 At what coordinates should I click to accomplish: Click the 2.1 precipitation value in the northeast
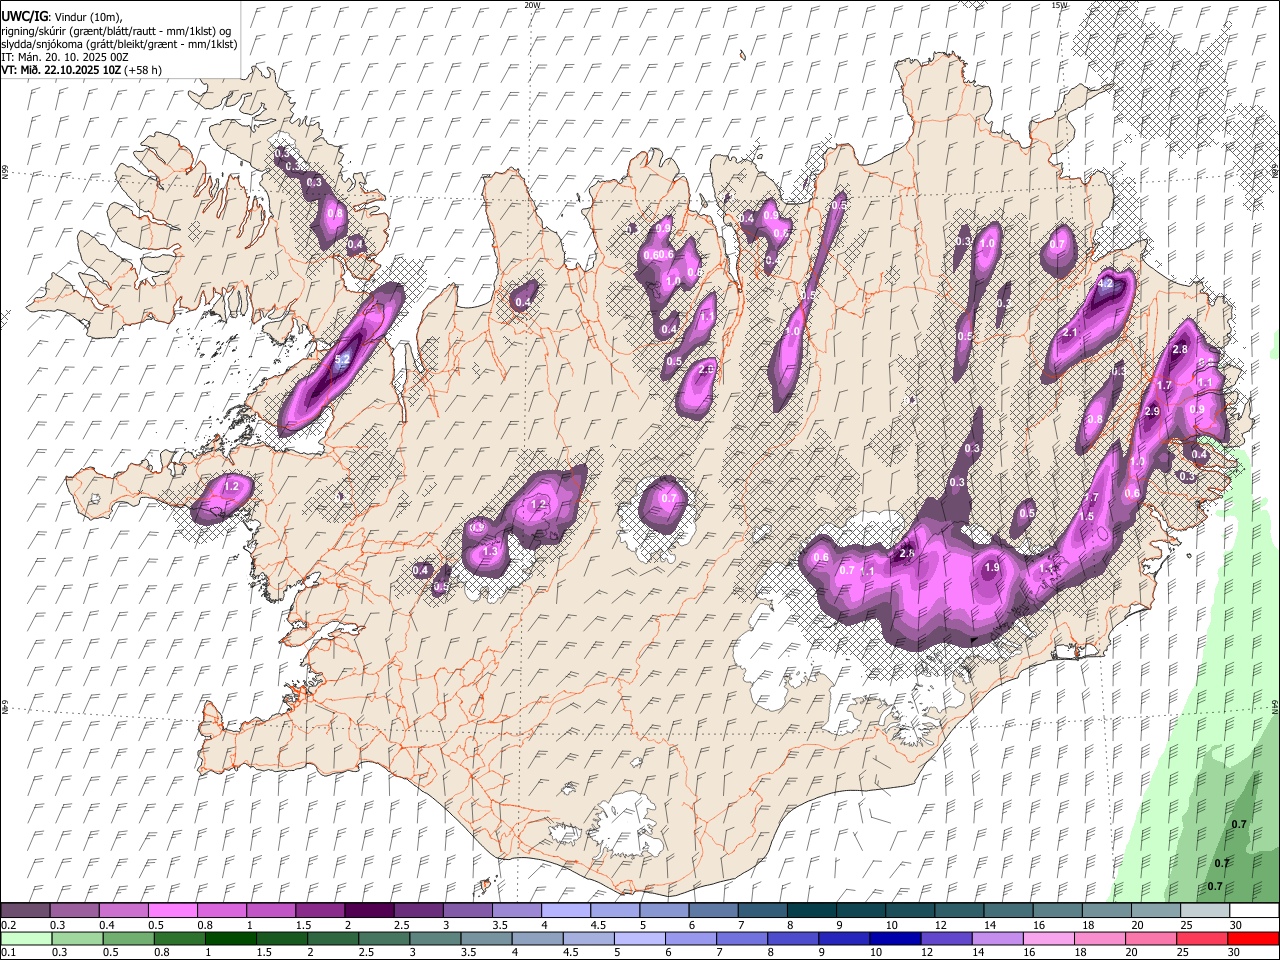click(x=1070, y=333)
